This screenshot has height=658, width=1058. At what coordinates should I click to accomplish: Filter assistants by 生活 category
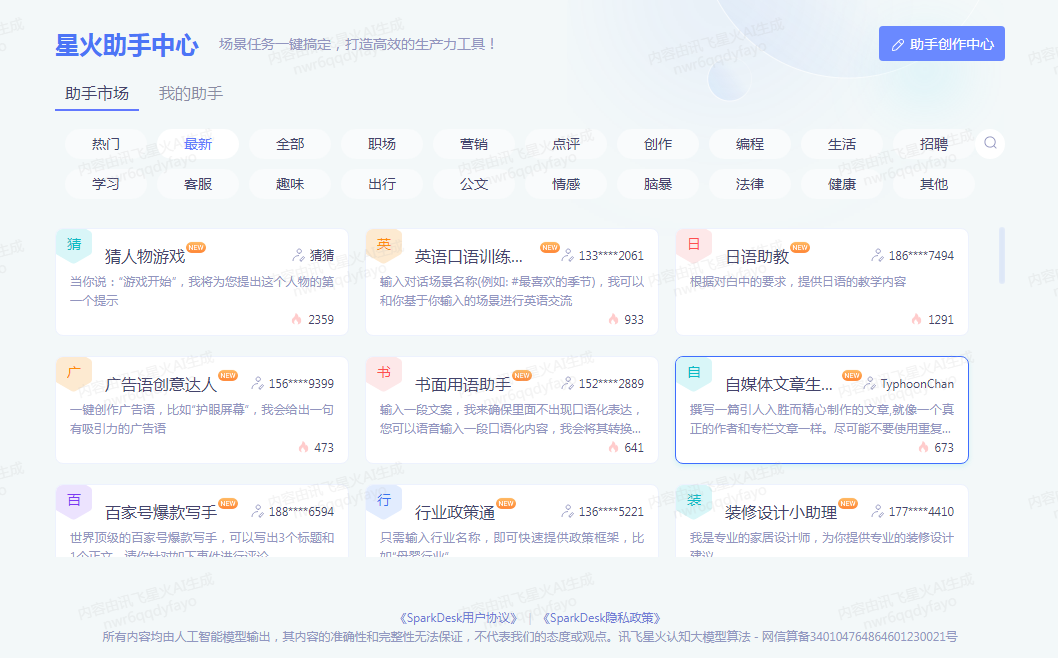tap(842, 144)
